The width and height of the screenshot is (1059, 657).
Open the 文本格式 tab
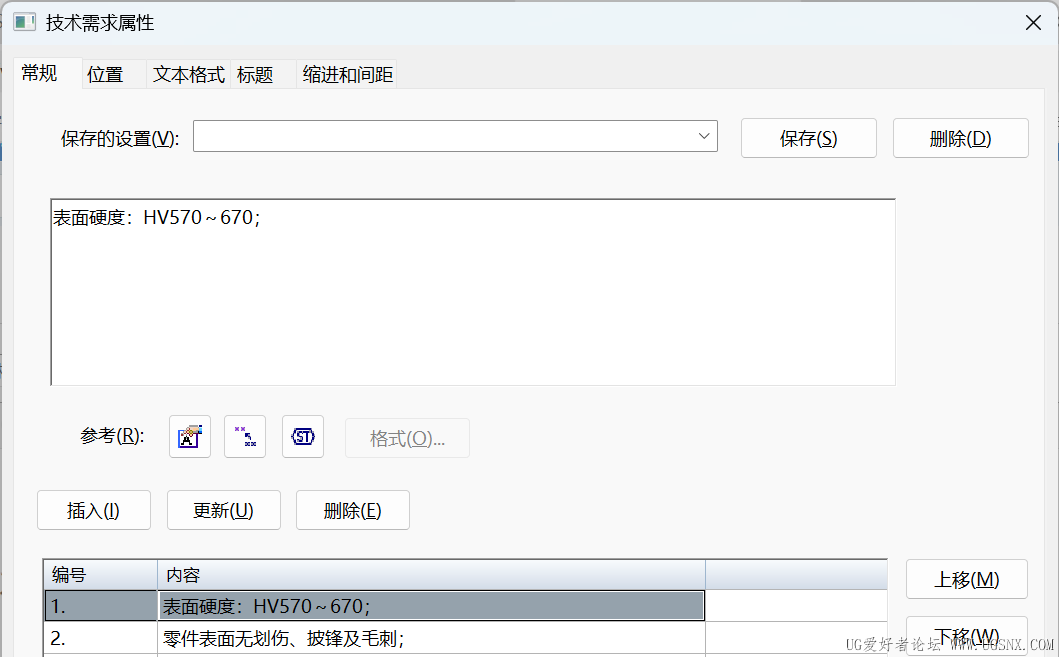pyautogui.click(x=188, y=74)
